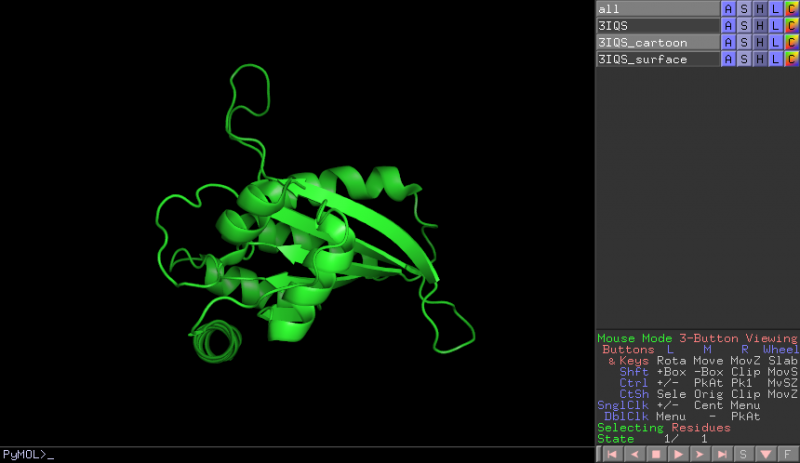Click the S scene button in playback bar
This screenshot has width=800, height=463.
743,454
